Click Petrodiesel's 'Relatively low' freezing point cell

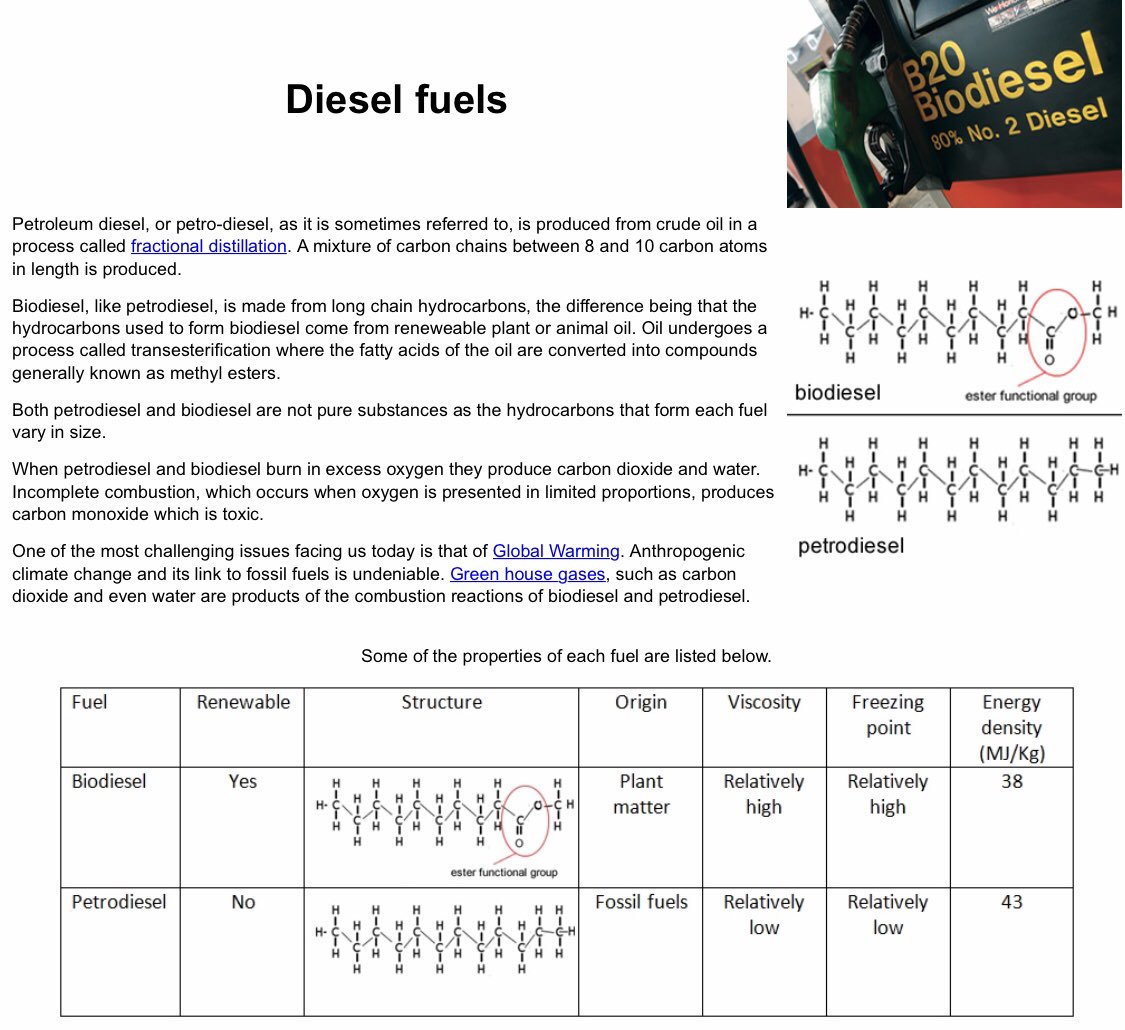(888, 952)
